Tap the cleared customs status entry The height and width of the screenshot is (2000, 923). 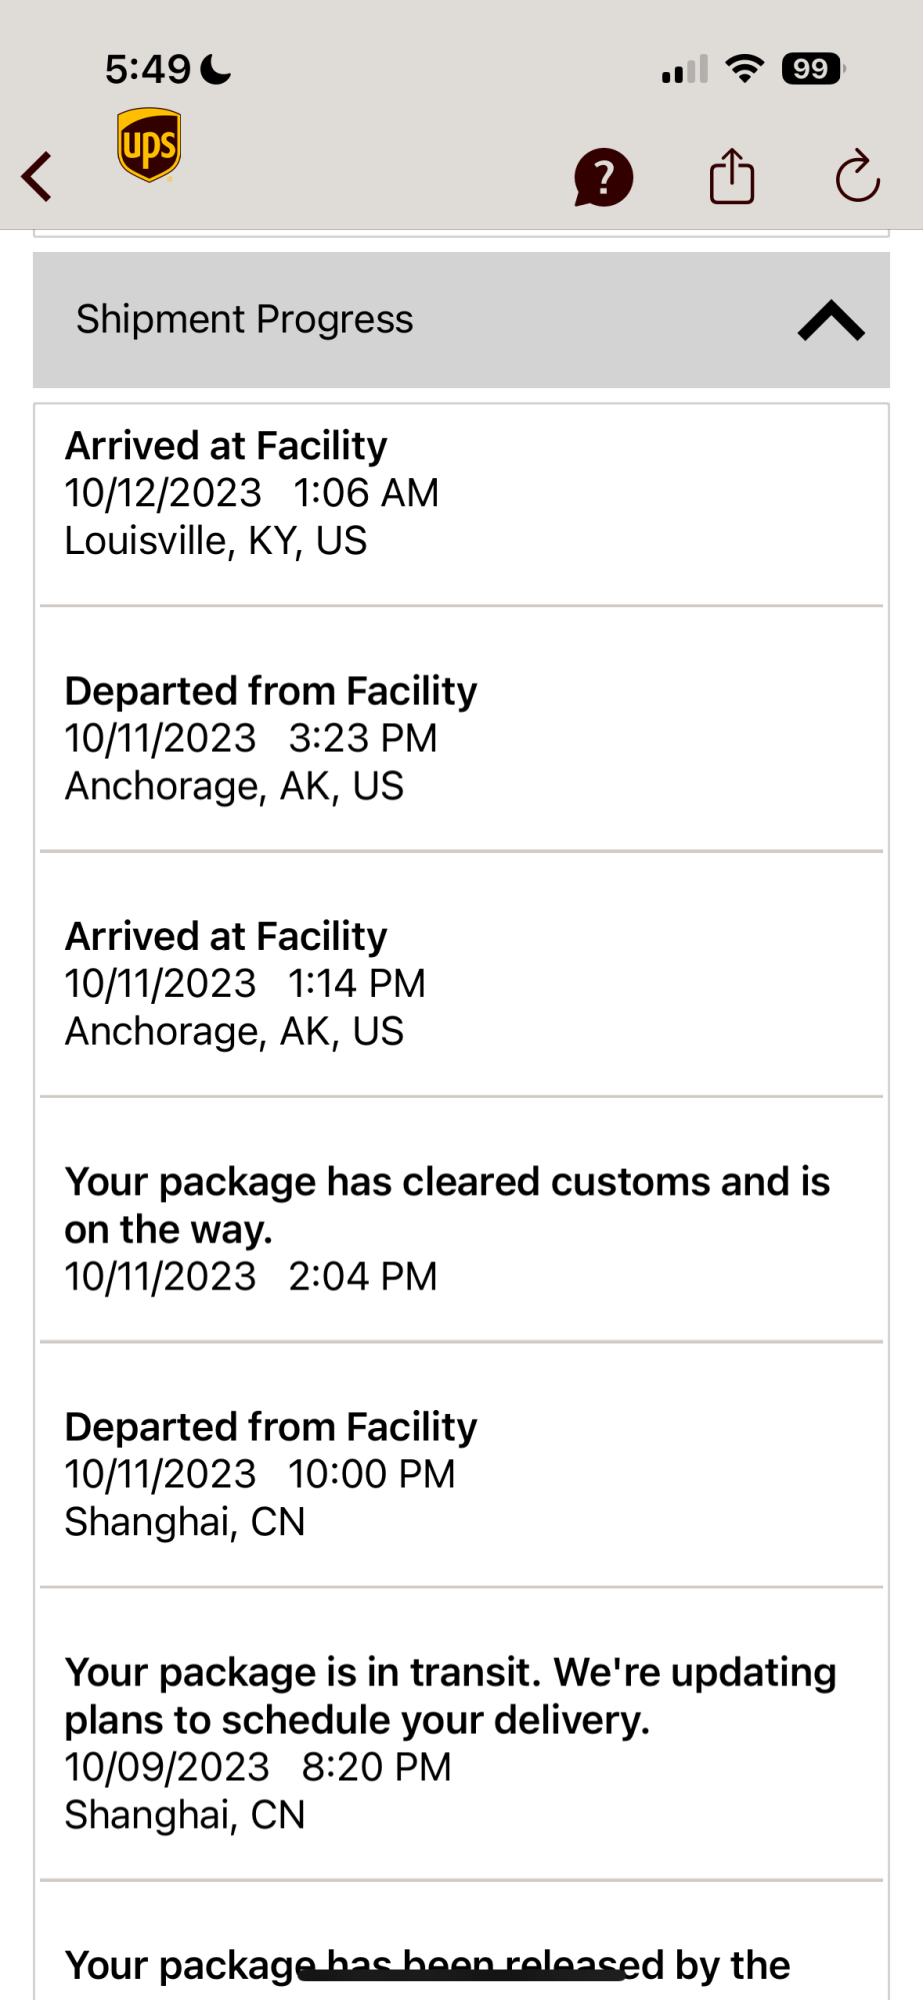[461, 1228]
